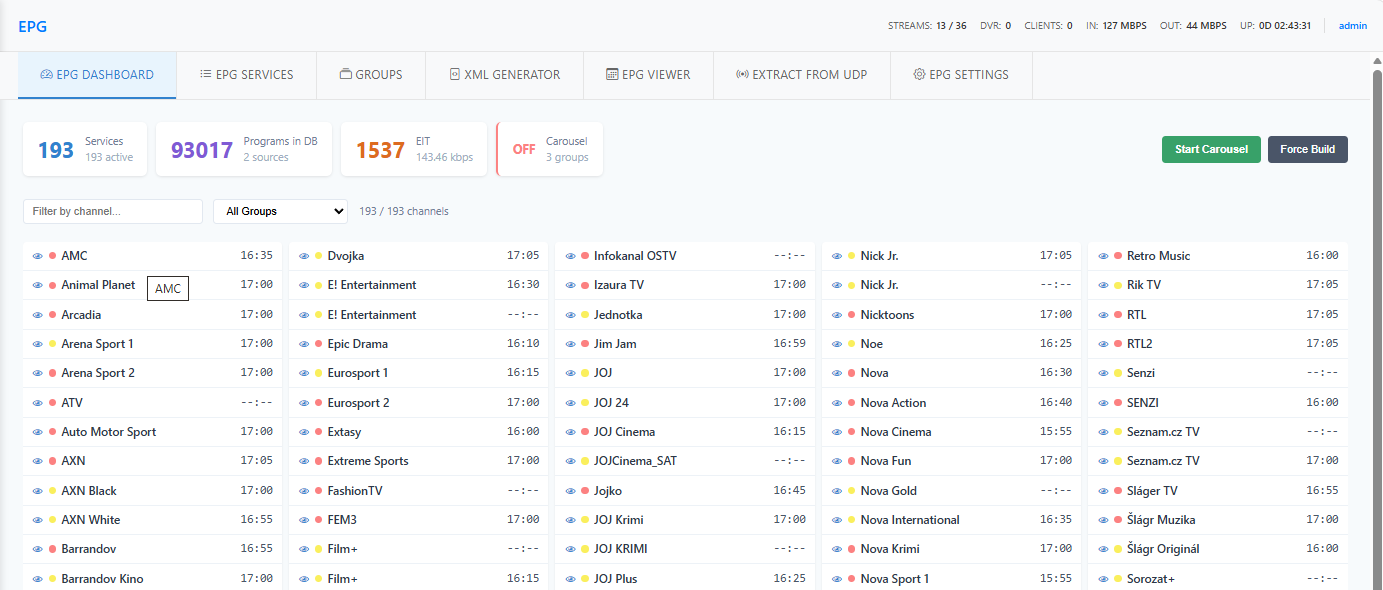Click the eye icon for Retro Music
Image resolution: width=1383 pixels, height=590 pixels.
coord(1103,256)
